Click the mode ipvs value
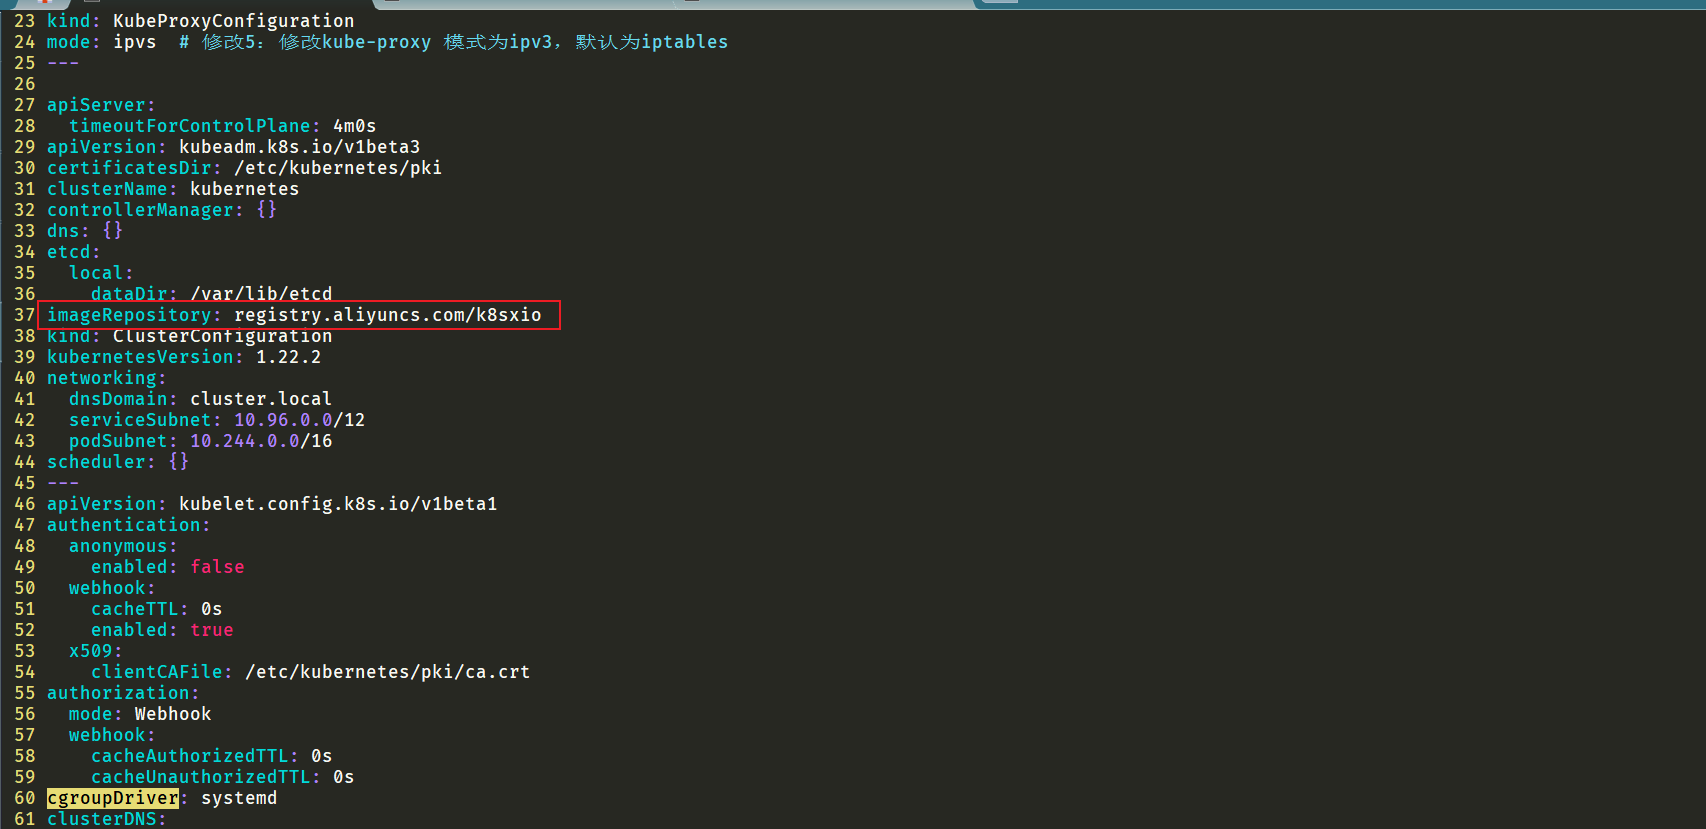This screenshot has height=829, width=1706. point(135,42)
